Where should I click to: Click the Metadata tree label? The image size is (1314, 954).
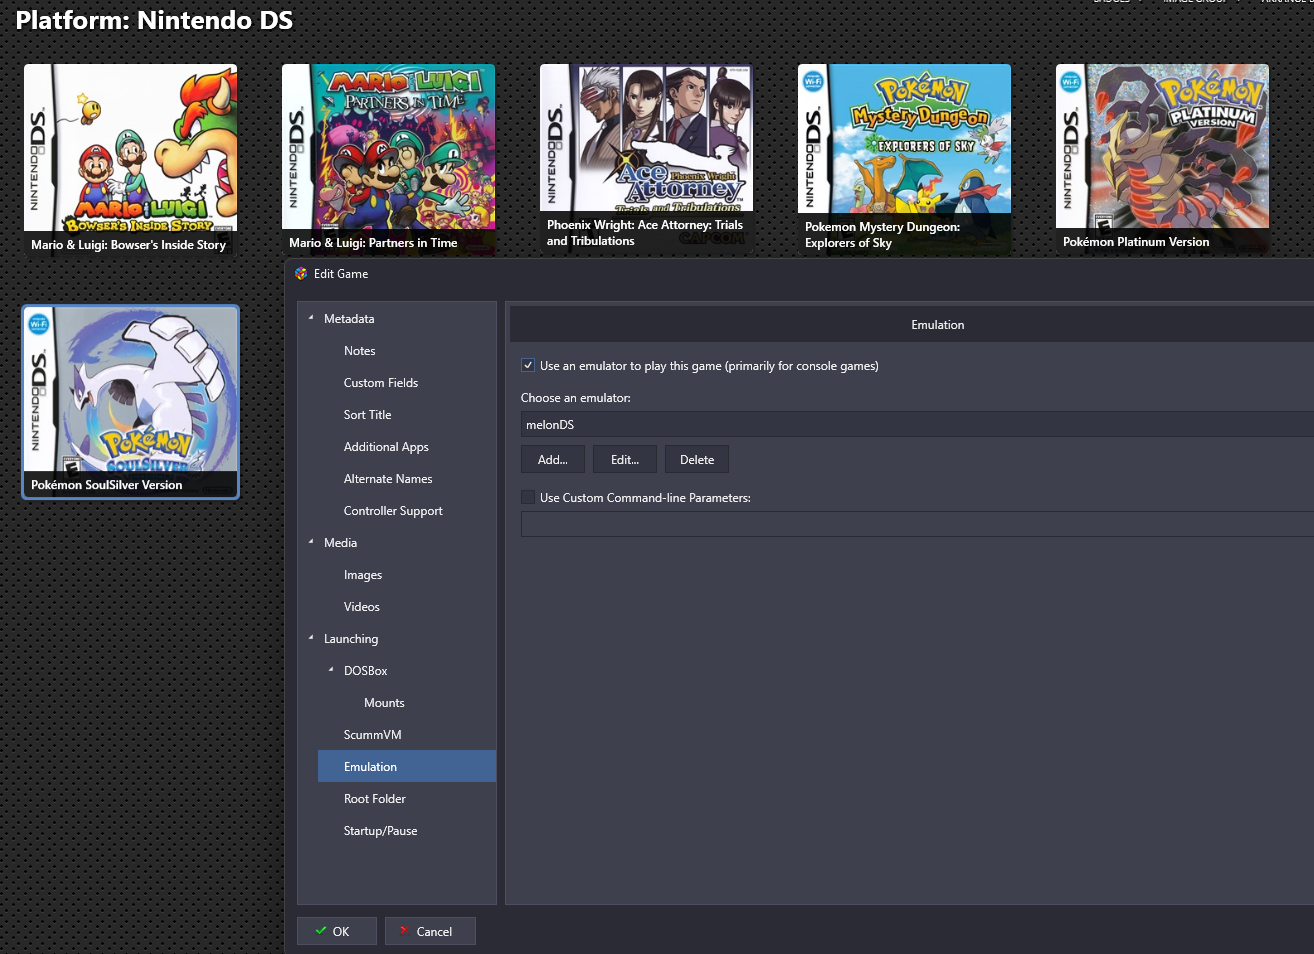(349, 319)
